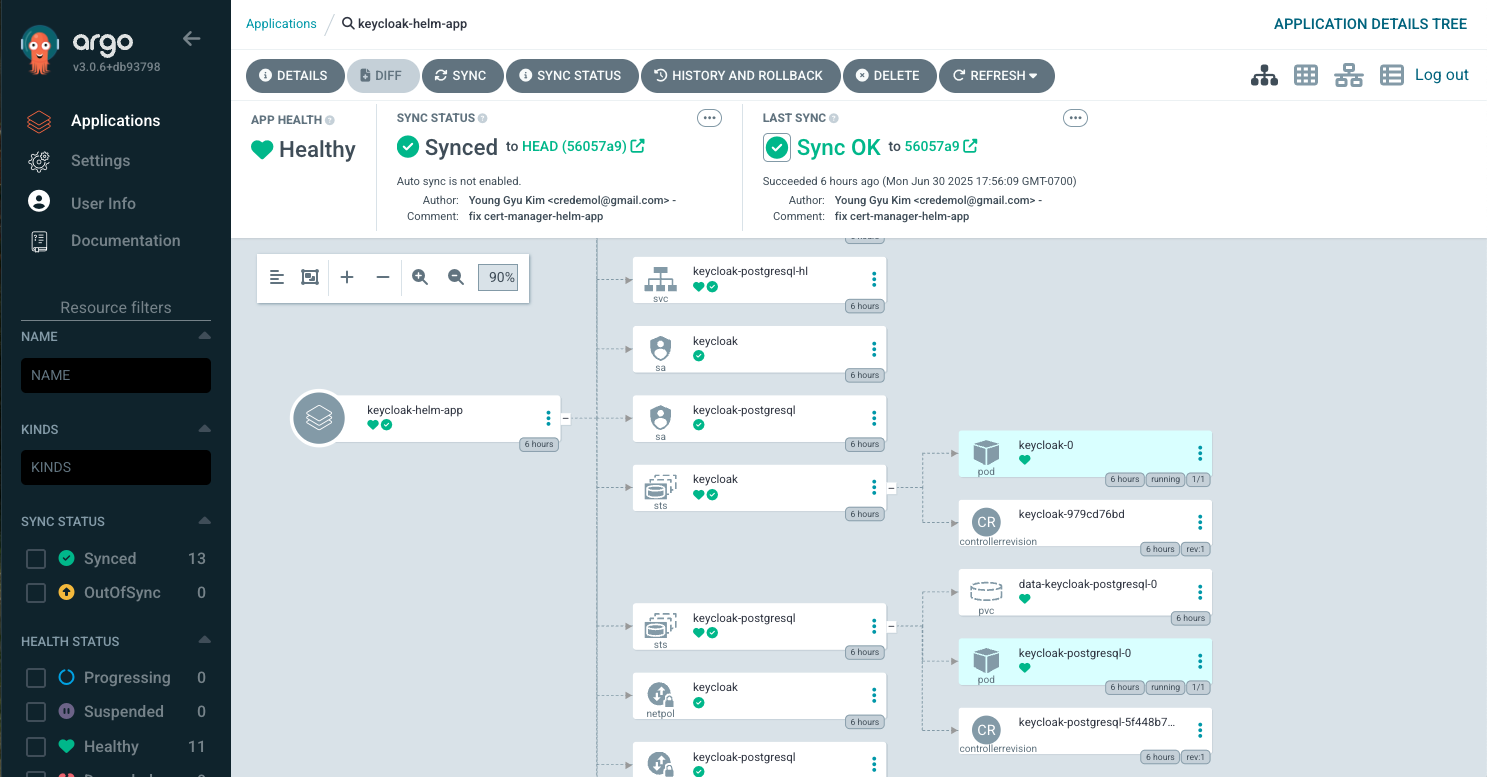The width and height of the screenshot is (1487, 777).
Task: Focus the KINDS filter input field
Action: [116, 467]
